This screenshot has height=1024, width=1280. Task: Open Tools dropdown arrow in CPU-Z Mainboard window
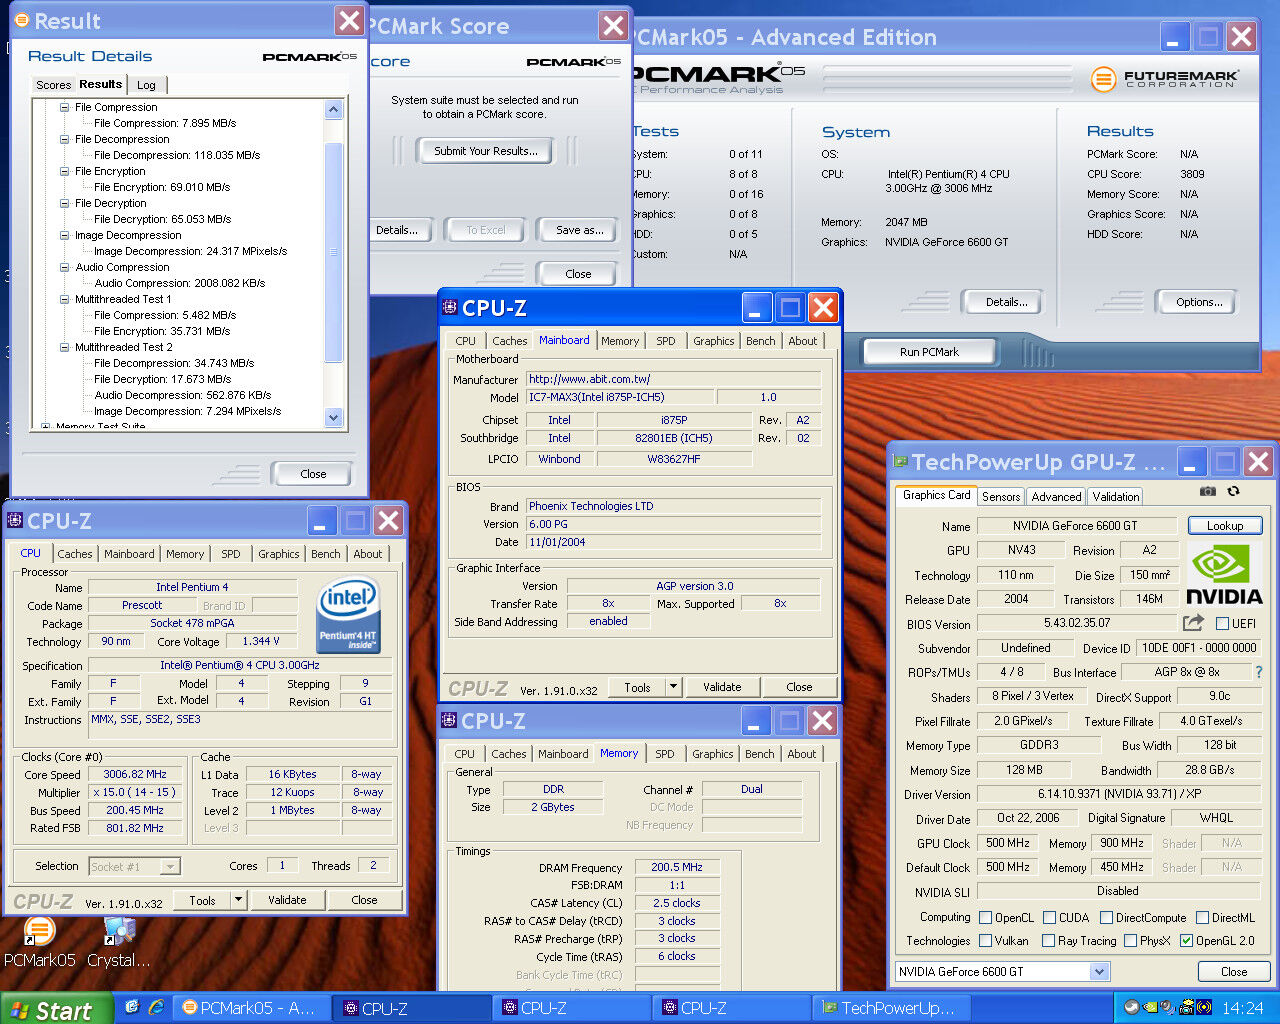673,687
